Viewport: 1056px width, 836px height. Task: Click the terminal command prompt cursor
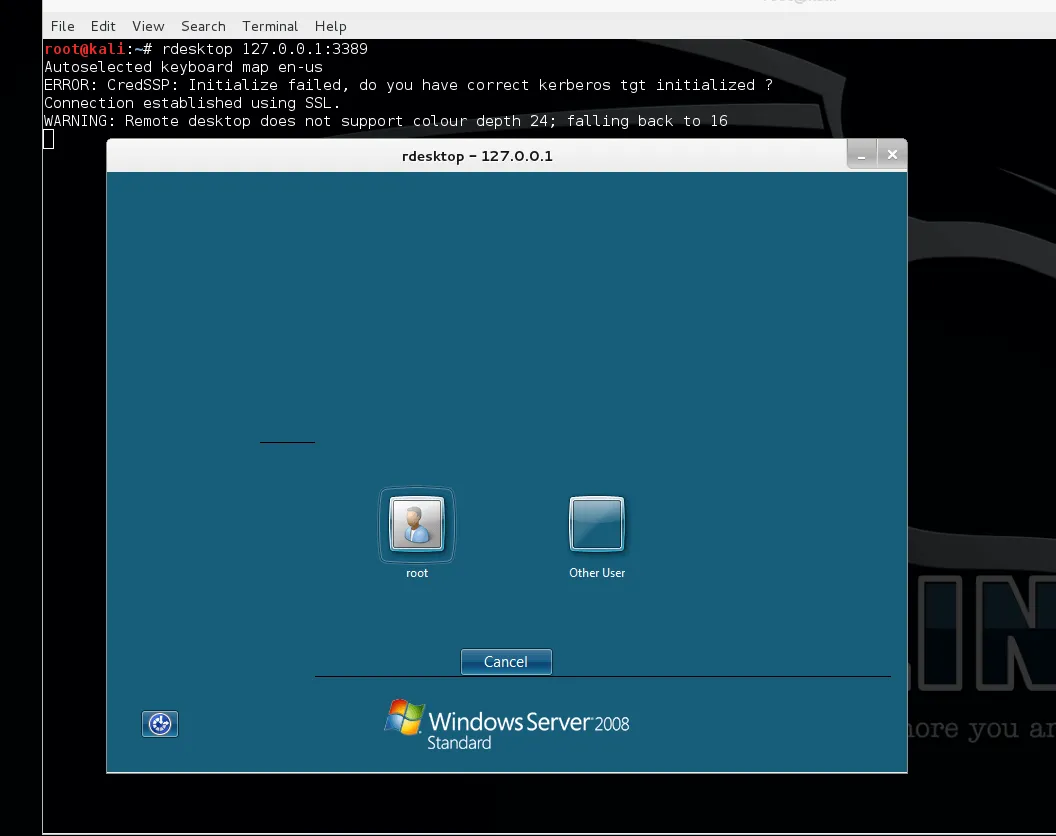[48, 140]
